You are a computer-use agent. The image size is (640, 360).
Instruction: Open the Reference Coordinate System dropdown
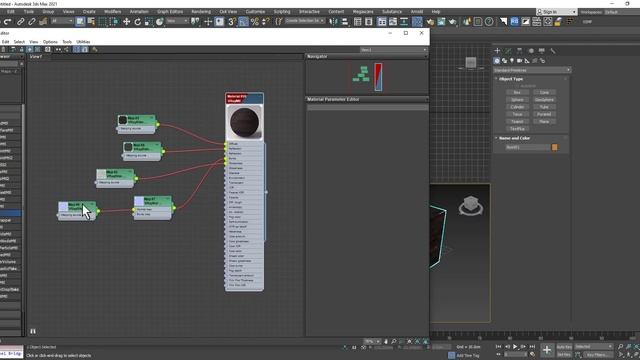[177, 21]
